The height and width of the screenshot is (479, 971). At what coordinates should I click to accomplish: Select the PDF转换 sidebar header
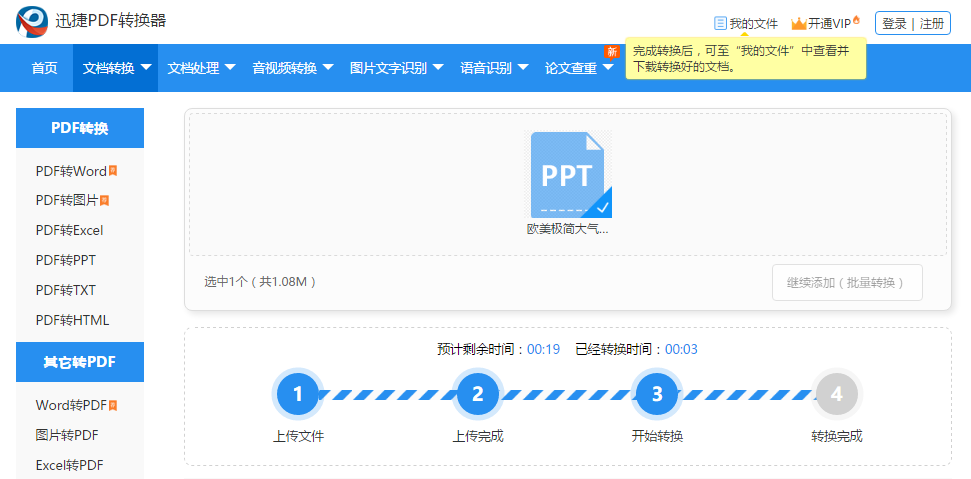tap(80, 128)
